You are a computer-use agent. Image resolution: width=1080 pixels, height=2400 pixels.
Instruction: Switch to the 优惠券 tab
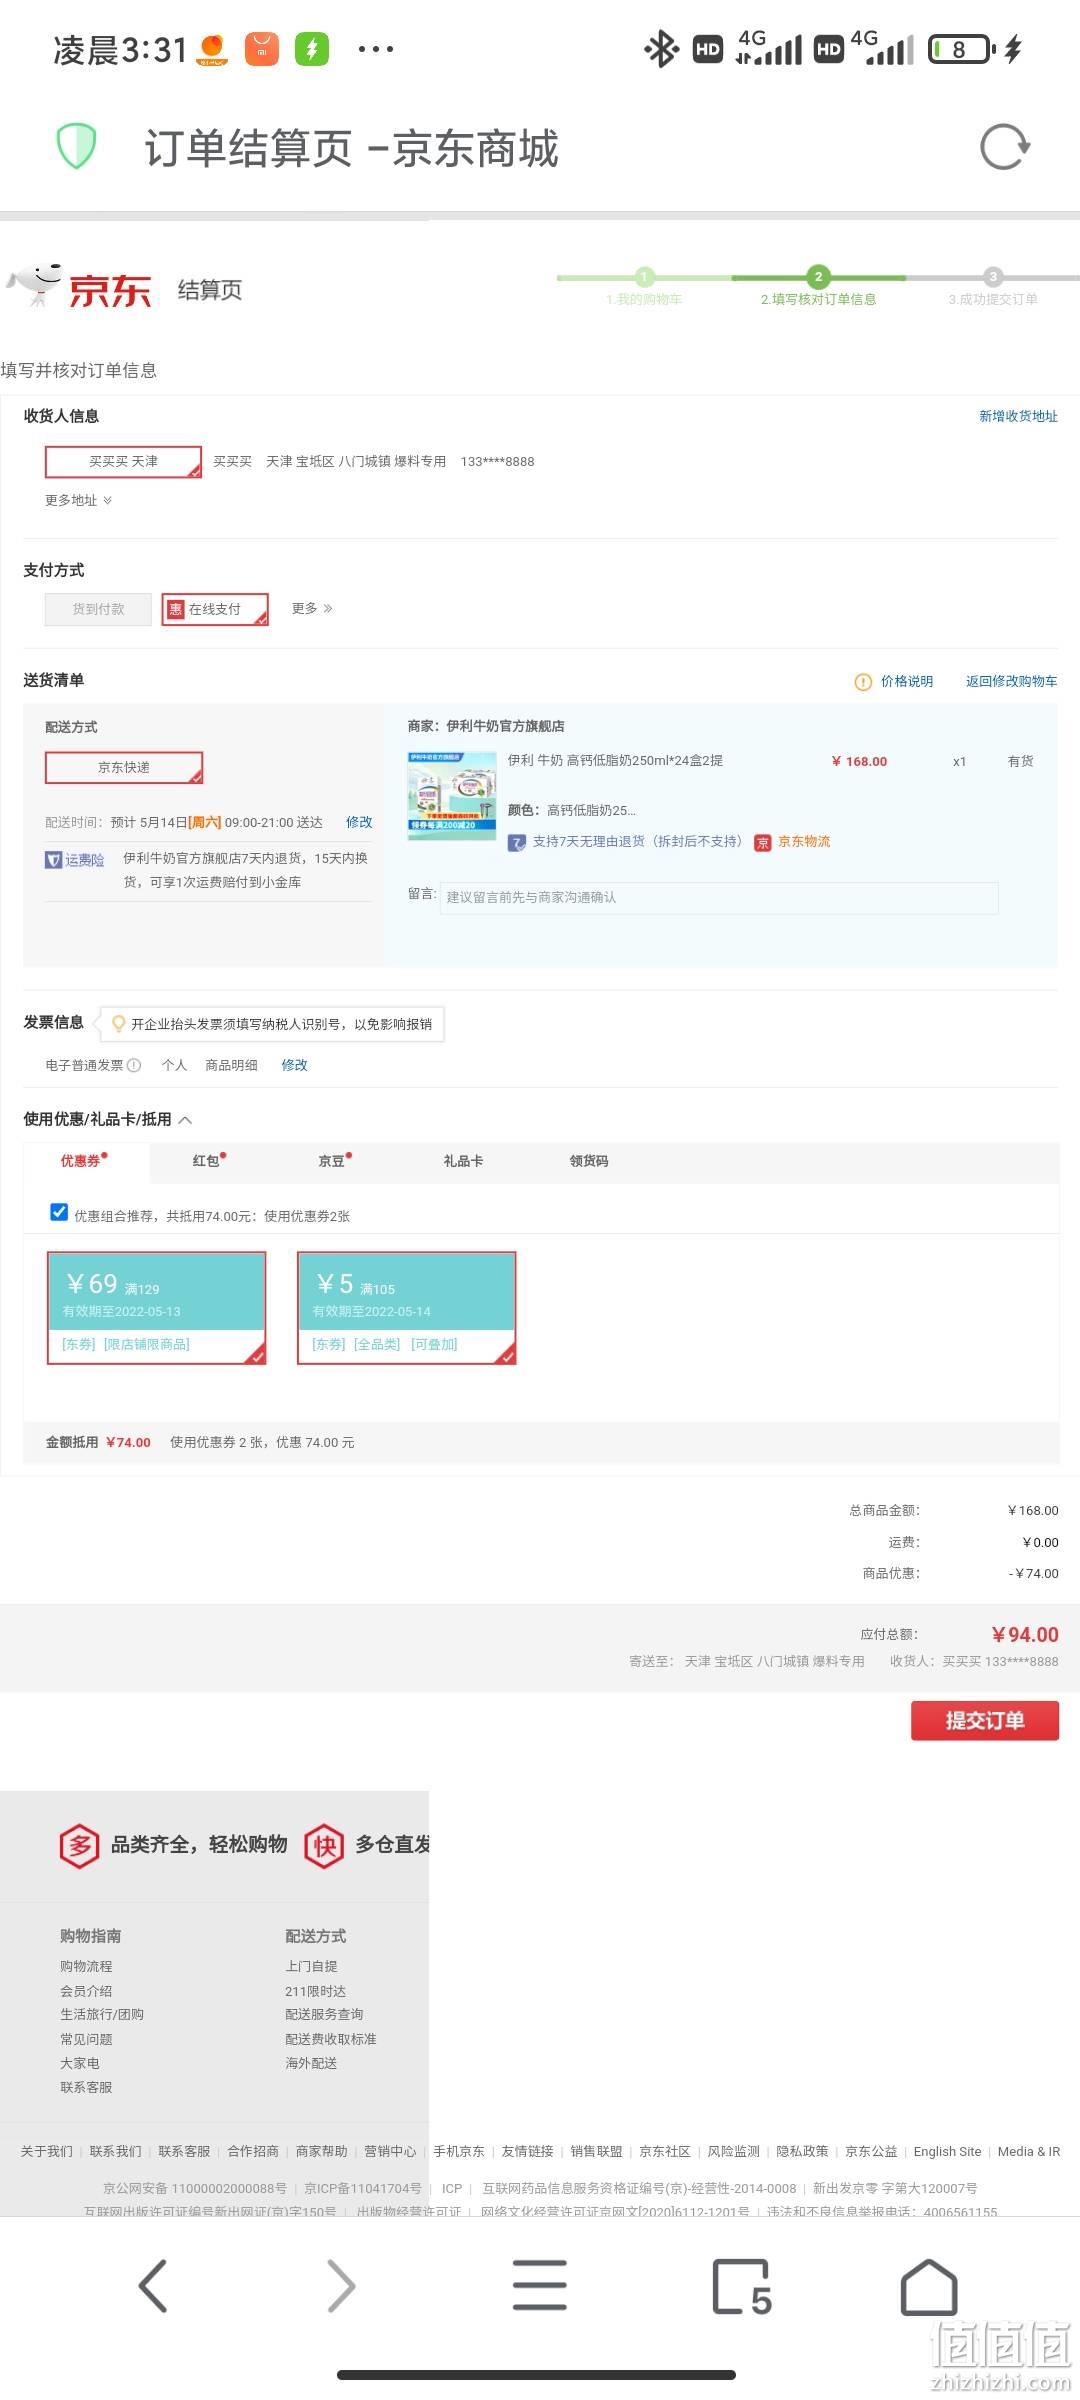84,1161
